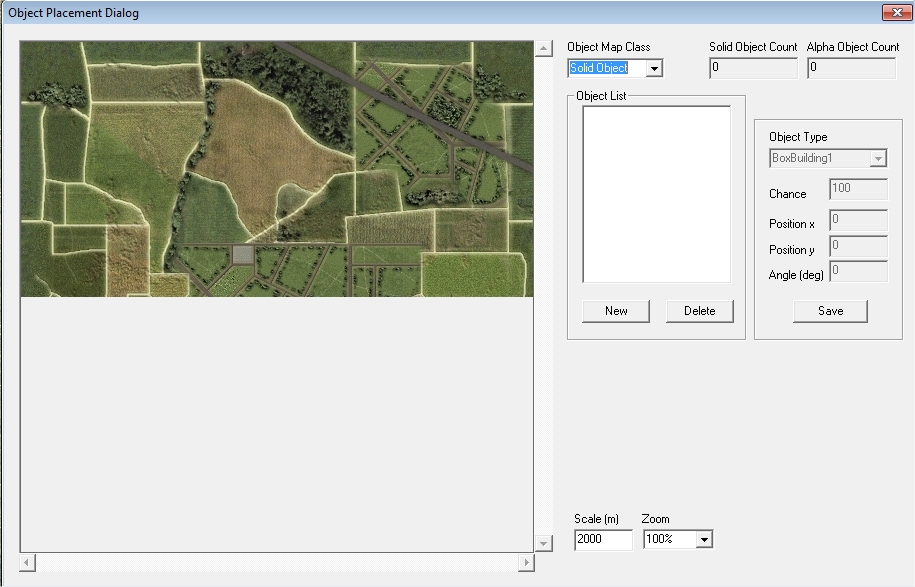Click the Chance value field
Image resolution: width=915 pixels, height=587 pixels.
[858, 189]
